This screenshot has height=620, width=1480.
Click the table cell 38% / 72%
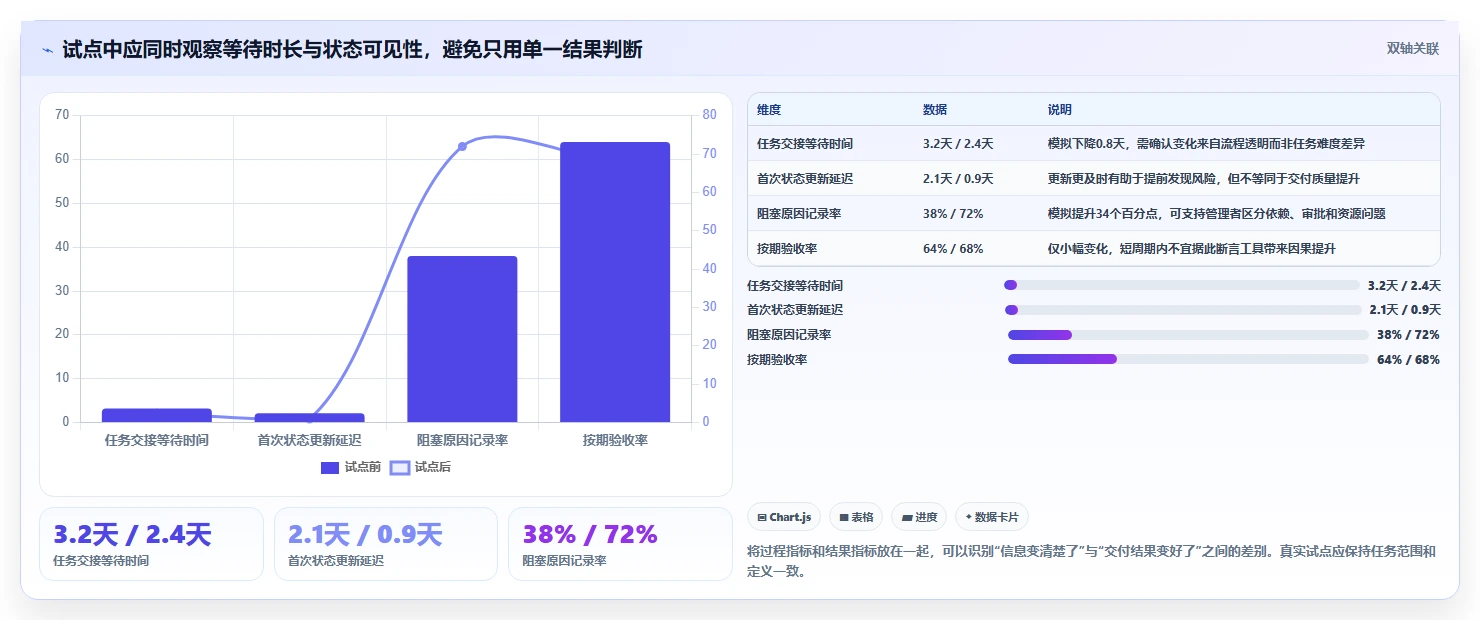953,214
